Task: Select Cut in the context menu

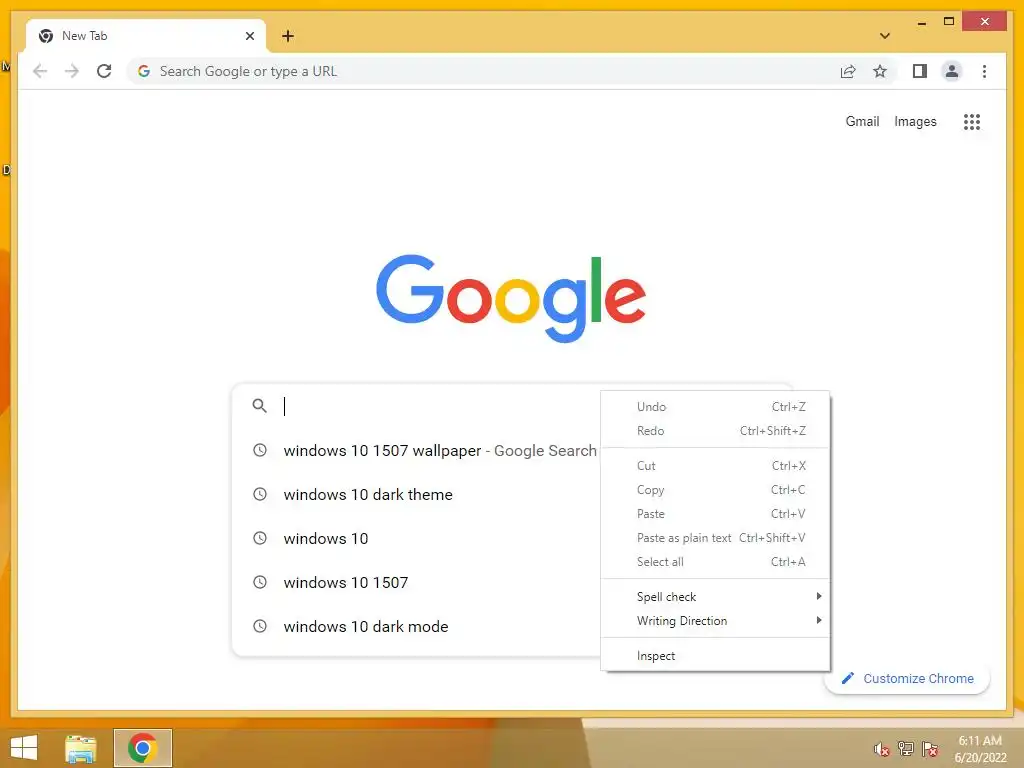Action: 715,466
